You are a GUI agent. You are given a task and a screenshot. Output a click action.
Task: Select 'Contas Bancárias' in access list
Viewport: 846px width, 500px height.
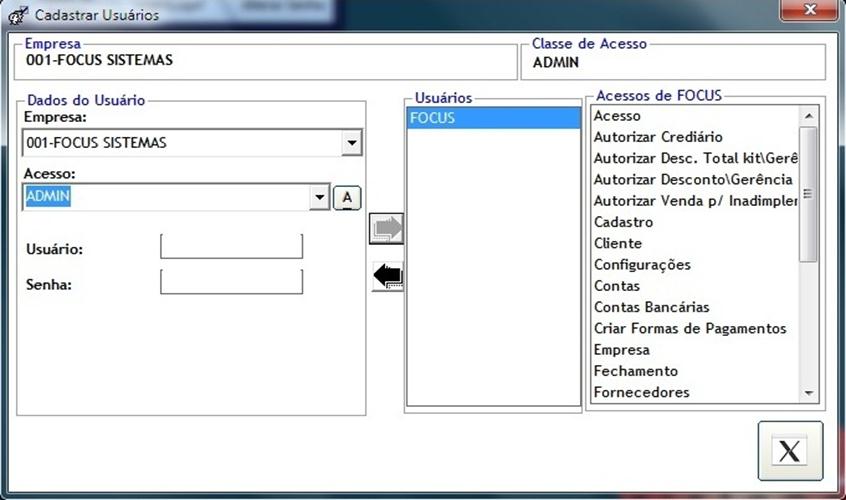694,307
